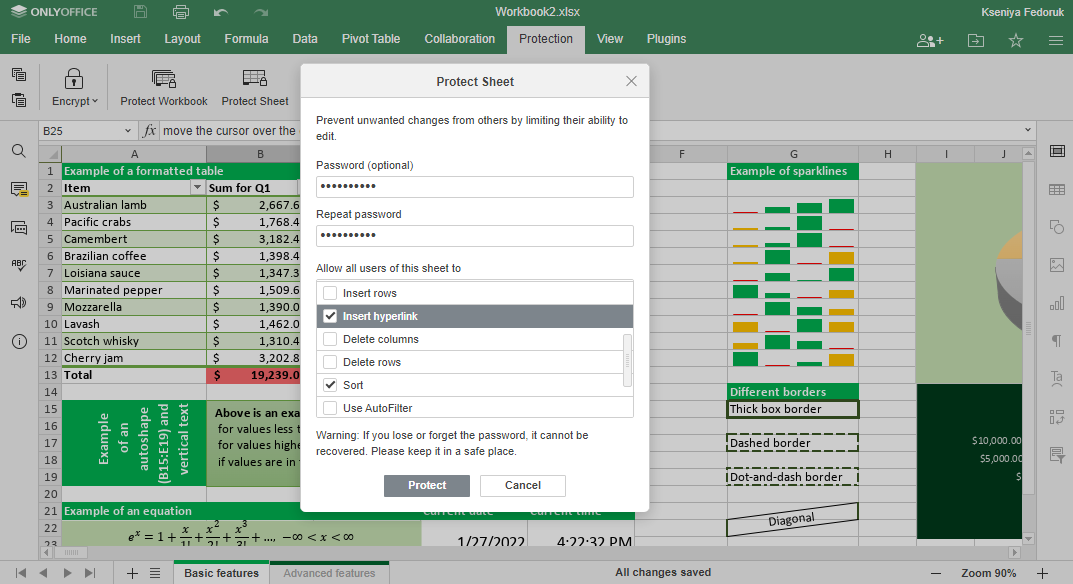
Task: Open the chat panel in left sidebar
Action: click(x=18, y=227)
